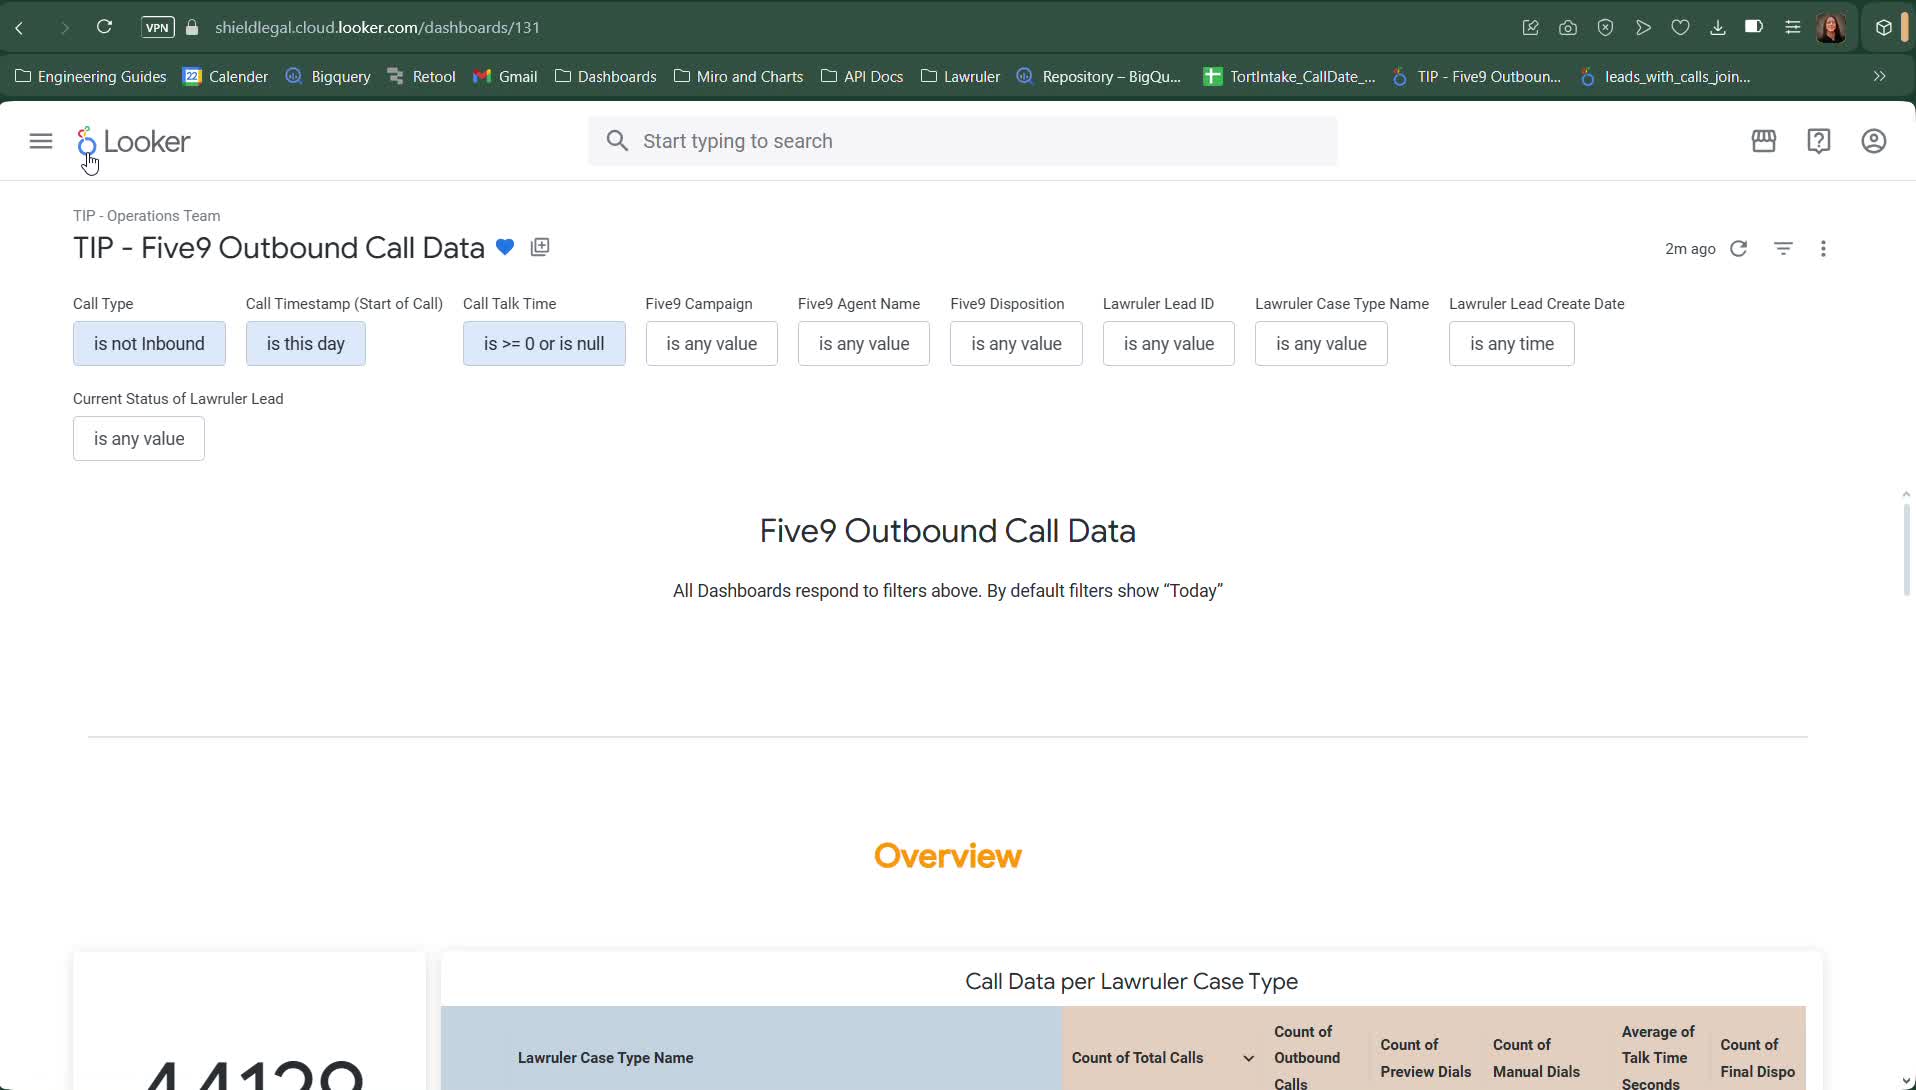
Task: Expand the Call Talk Time filter
Action: tap(543, 343)
